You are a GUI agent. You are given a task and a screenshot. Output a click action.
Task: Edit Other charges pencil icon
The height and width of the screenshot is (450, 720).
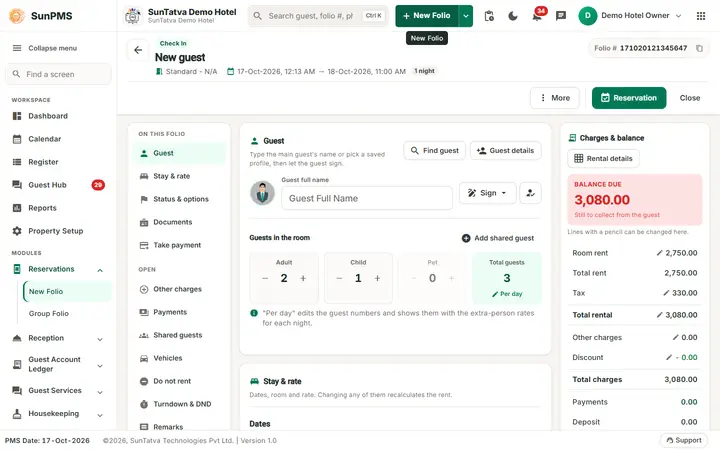point(675,337)
